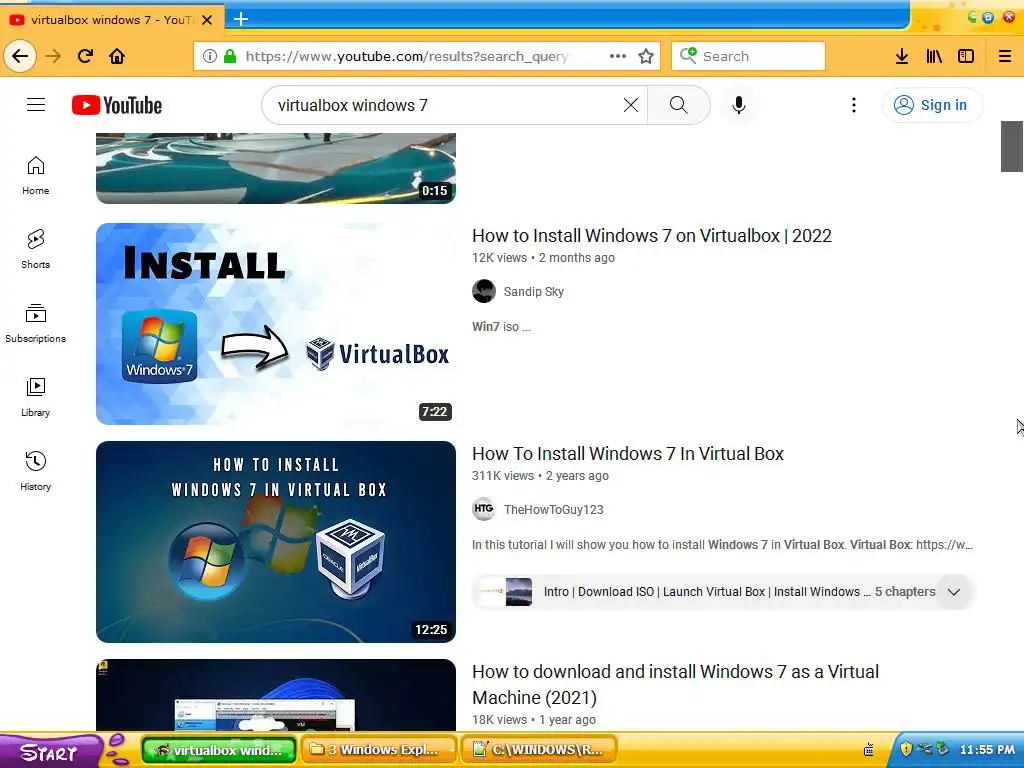The image size is (1024, 768).
Task: Go back with the browser back arrow
Action: point(20,56)
